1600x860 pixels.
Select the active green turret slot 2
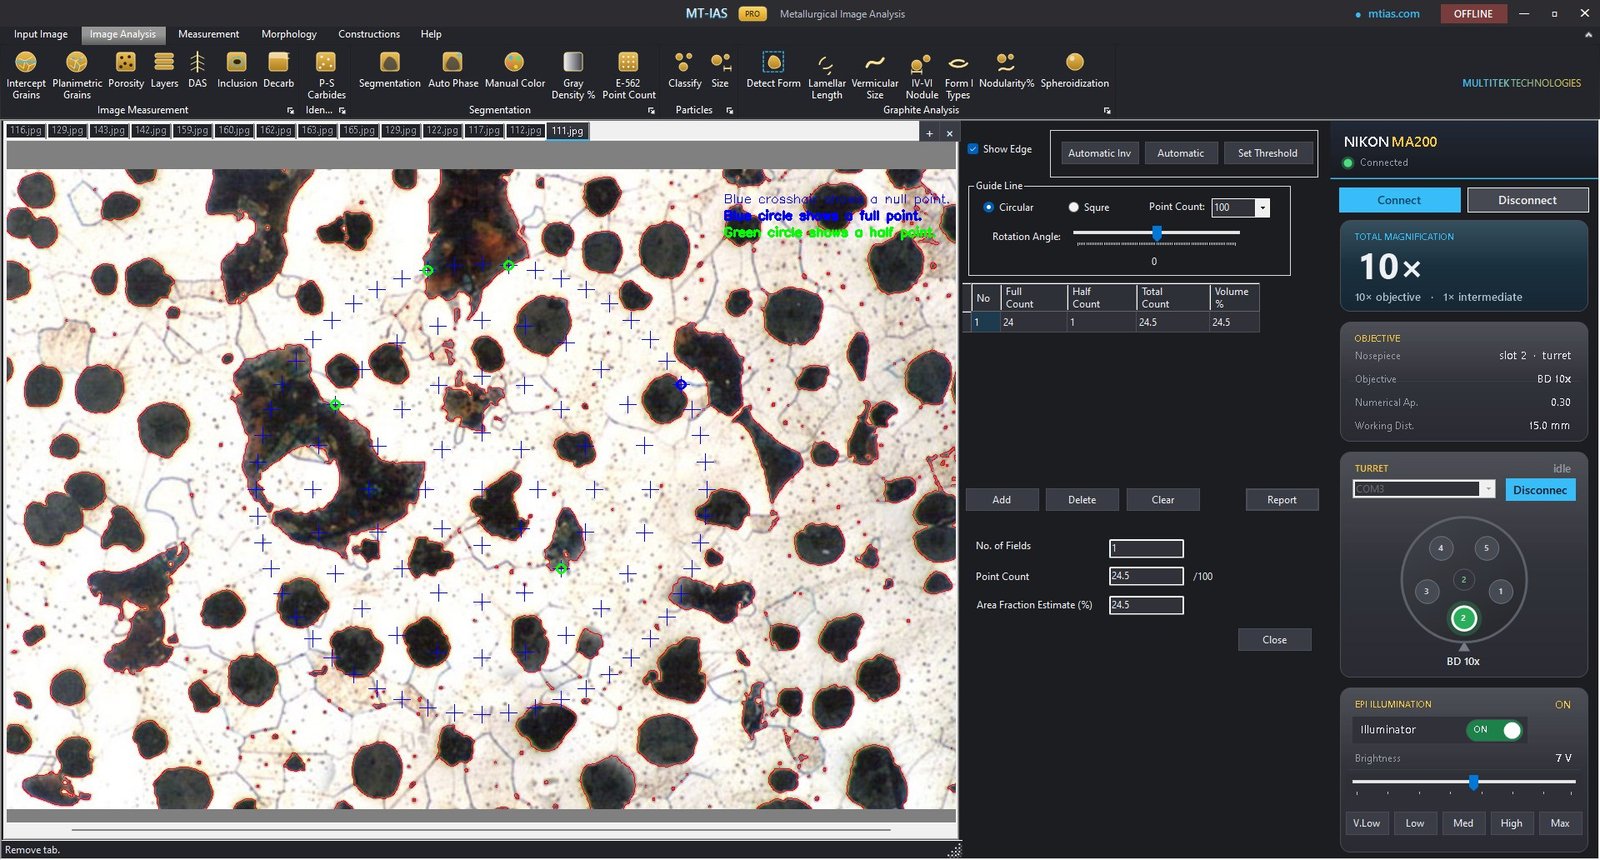point(1463,618)
